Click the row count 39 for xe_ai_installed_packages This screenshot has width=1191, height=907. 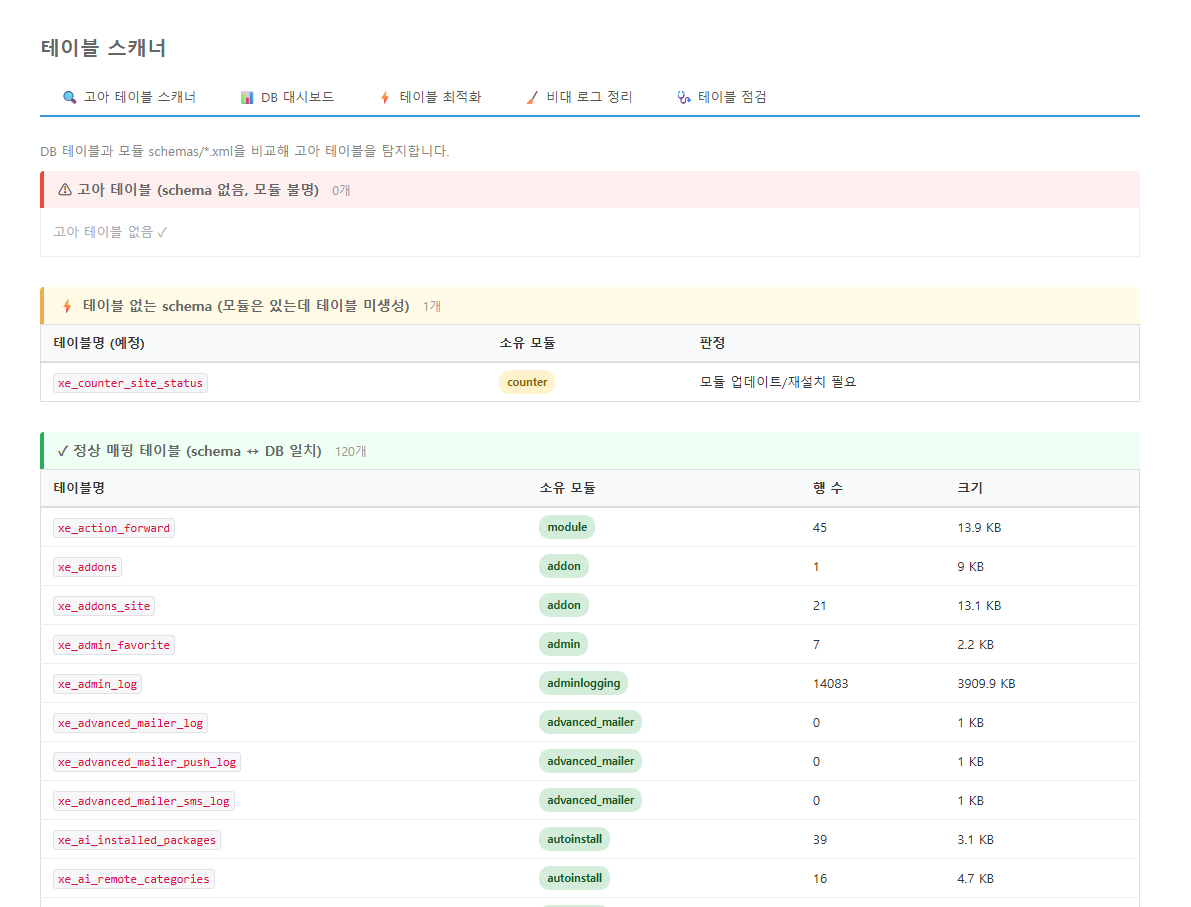[820, 839]
